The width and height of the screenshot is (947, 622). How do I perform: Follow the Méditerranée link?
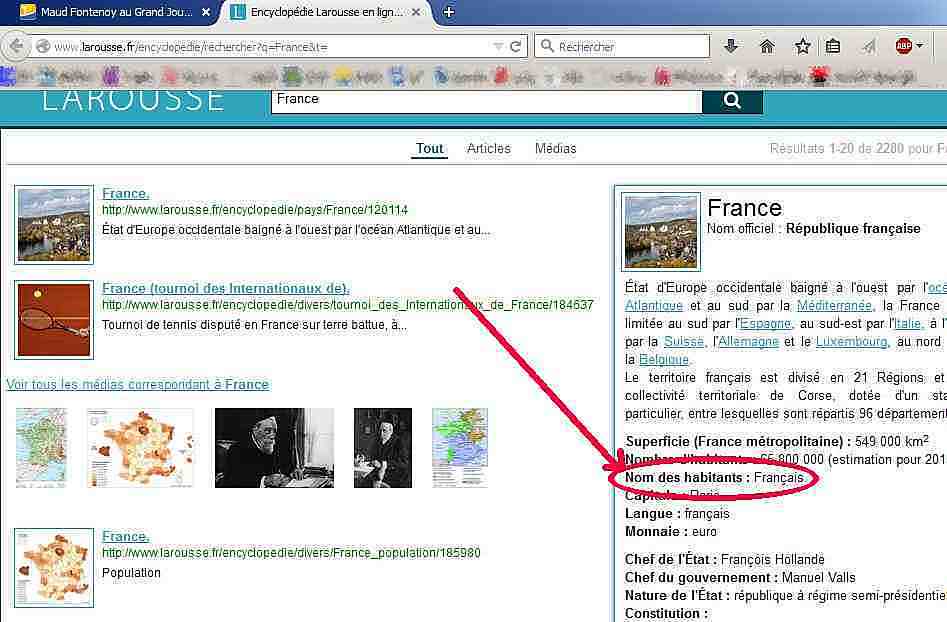835,306
